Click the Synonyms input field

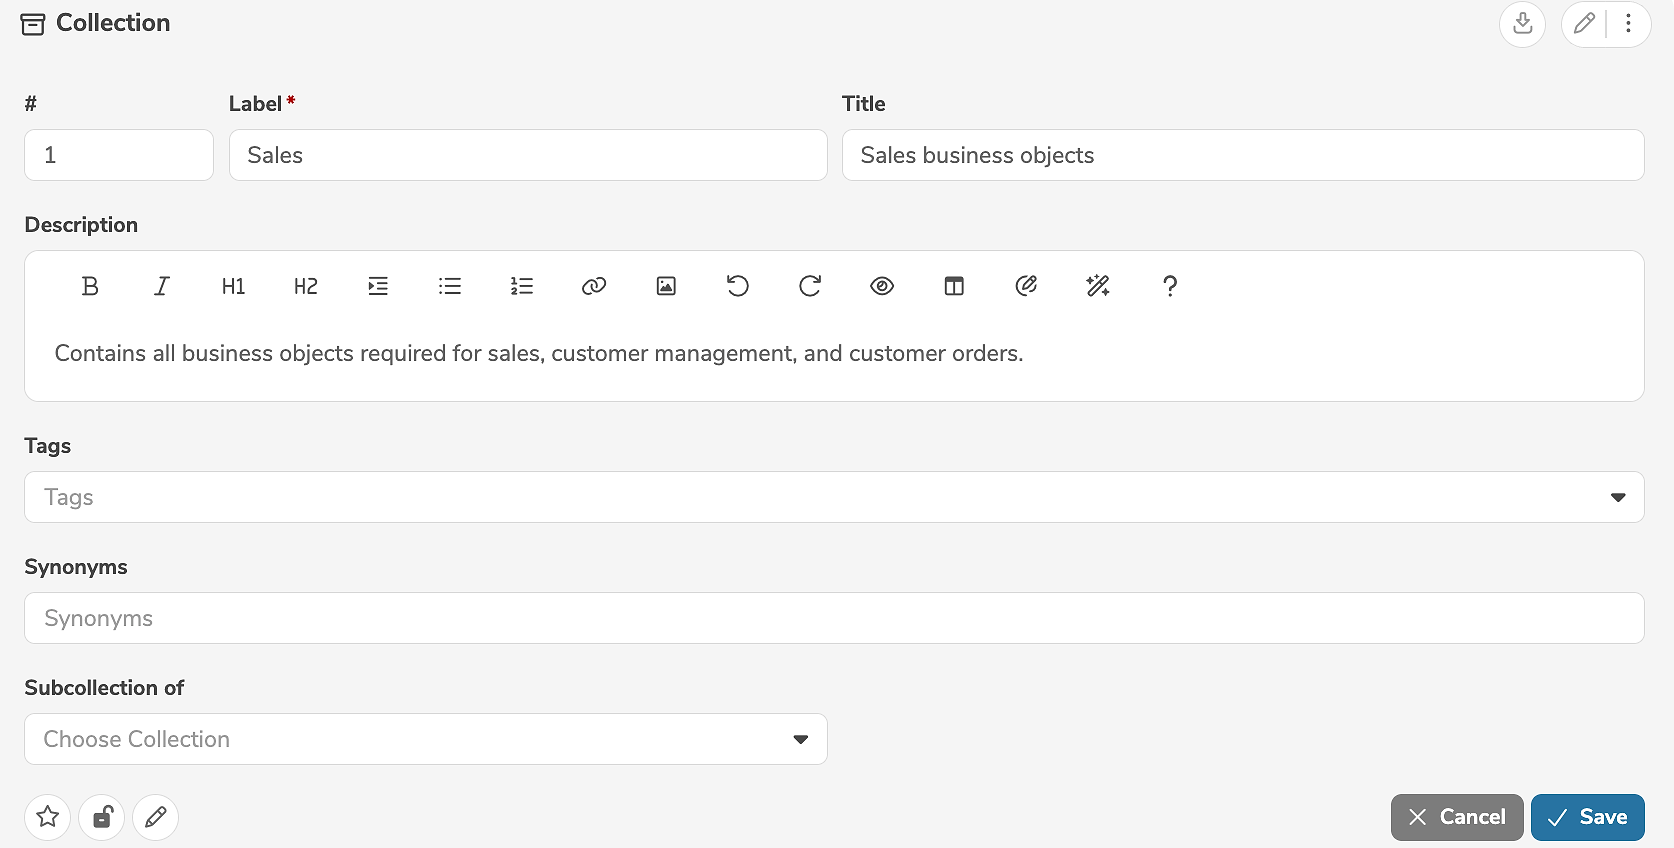click(x=834, y=618)
